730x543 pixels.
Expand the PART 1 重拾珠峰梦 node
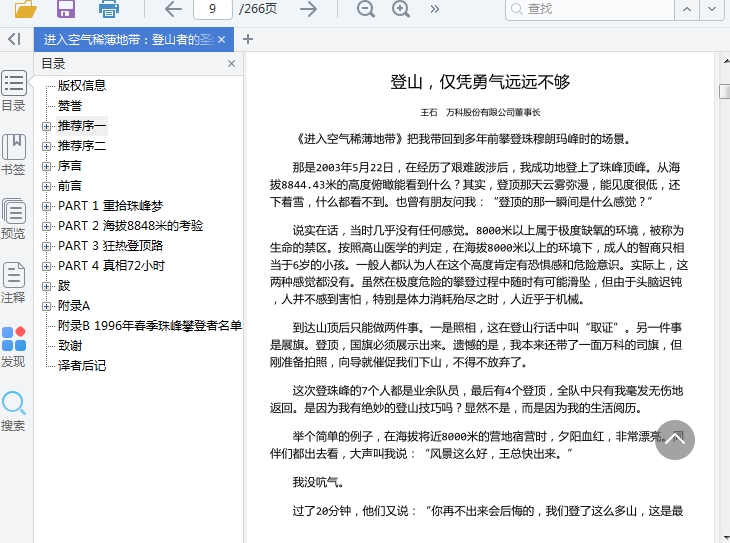pyautogui.click(x=46, y=206)
